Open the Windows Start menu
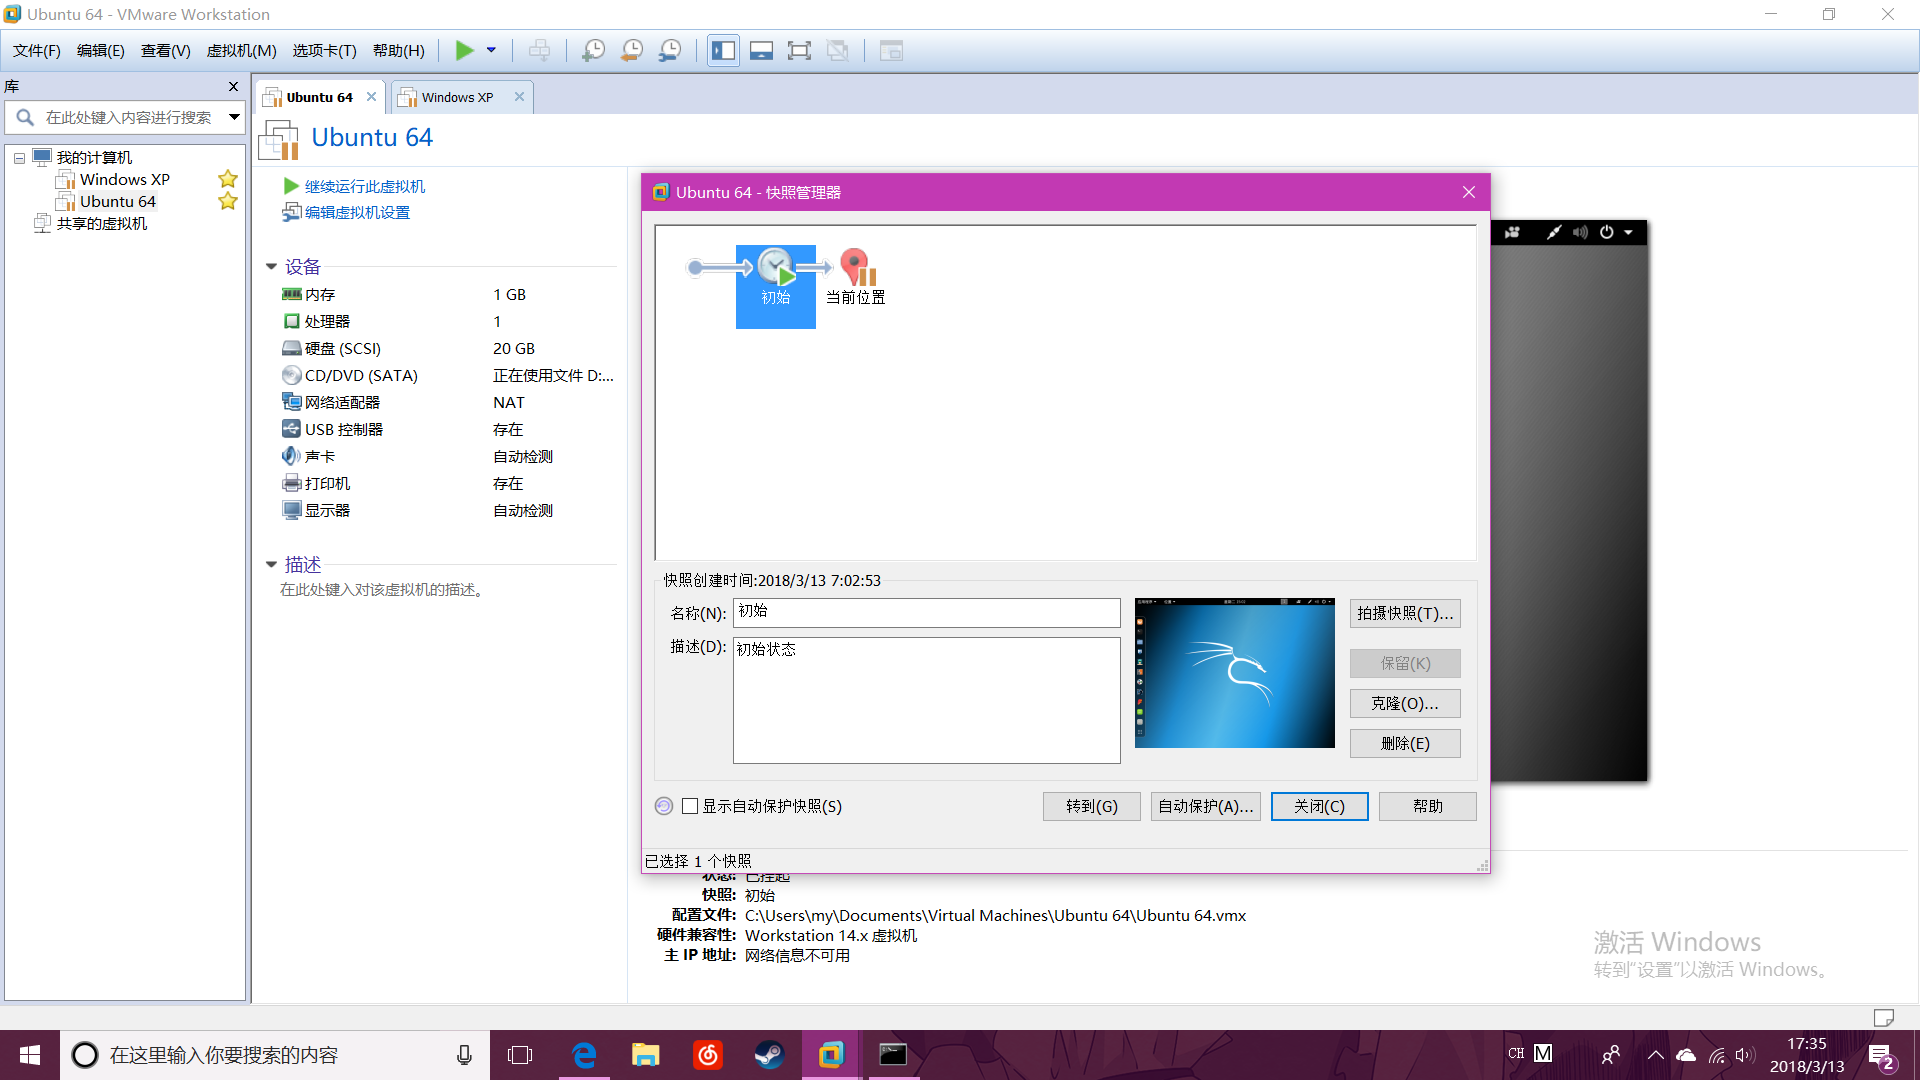Image resolution: width=1920 pixels, height=1080 pixels. 30,1055
